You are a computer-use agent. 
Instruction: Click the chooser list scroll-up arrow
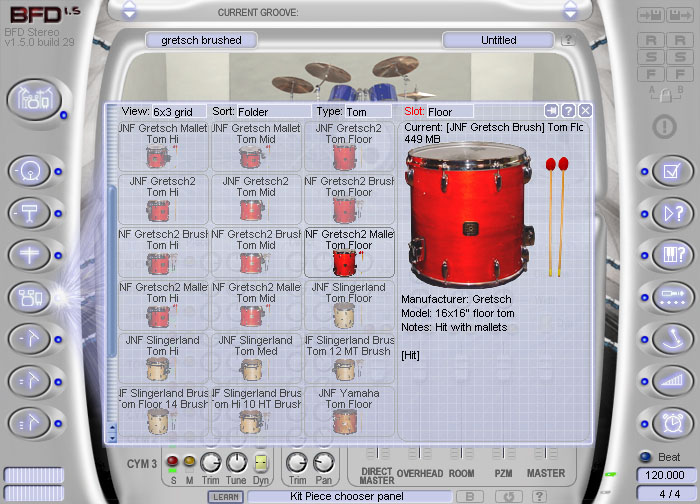[112, 428]
